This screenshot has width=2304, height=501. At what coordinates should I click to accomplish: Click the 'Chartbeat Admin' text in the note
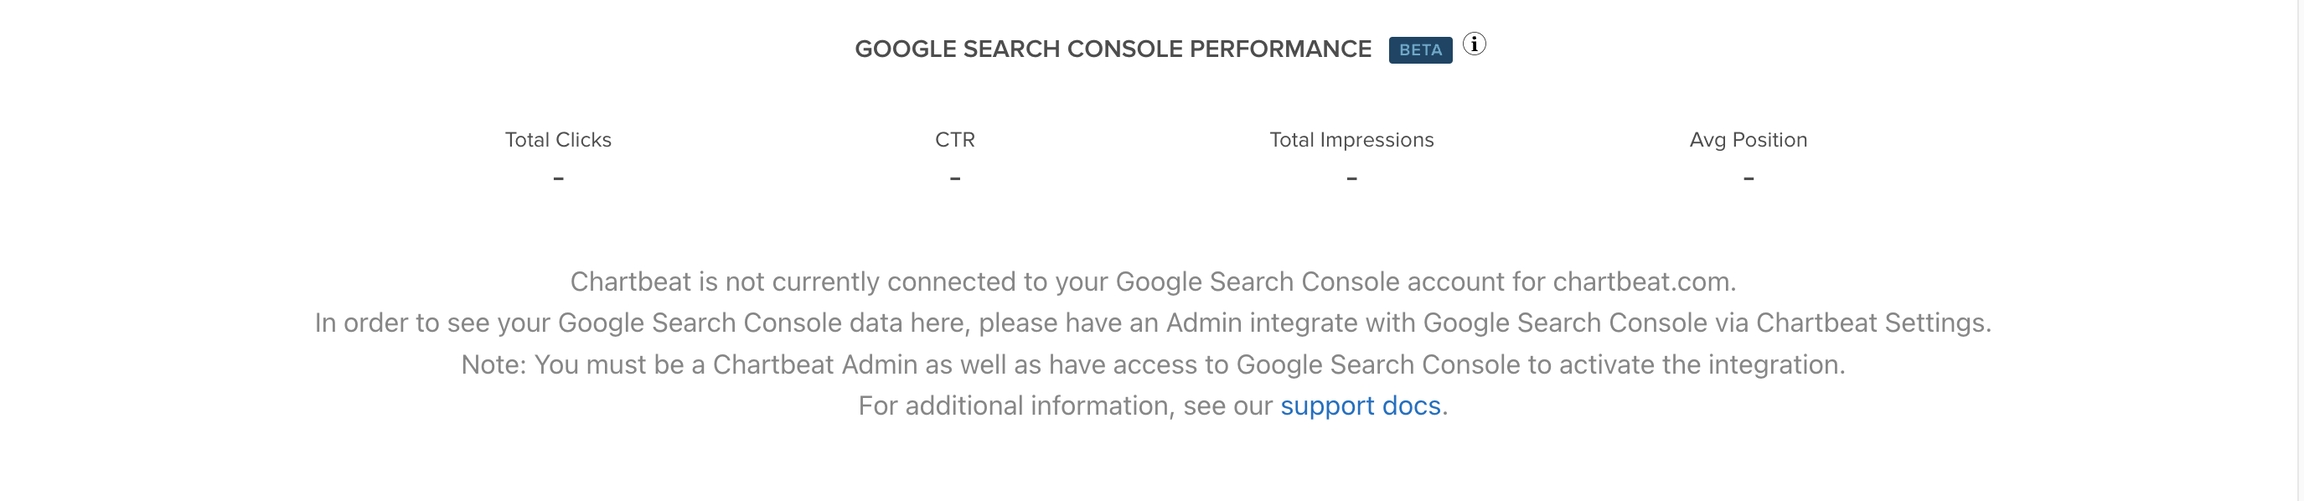pos(815,365)
